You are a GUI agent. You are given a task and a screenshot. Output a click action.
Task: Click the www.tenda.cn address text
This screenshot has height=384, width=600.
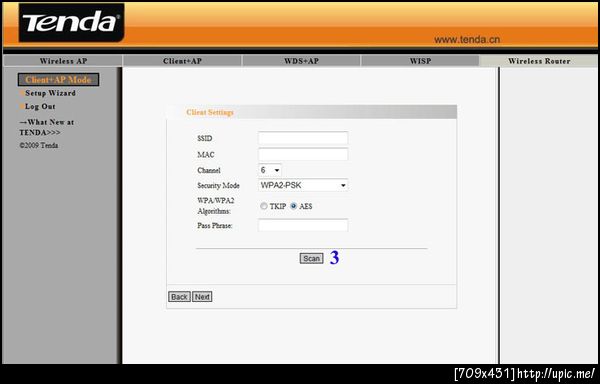point(467,39)
